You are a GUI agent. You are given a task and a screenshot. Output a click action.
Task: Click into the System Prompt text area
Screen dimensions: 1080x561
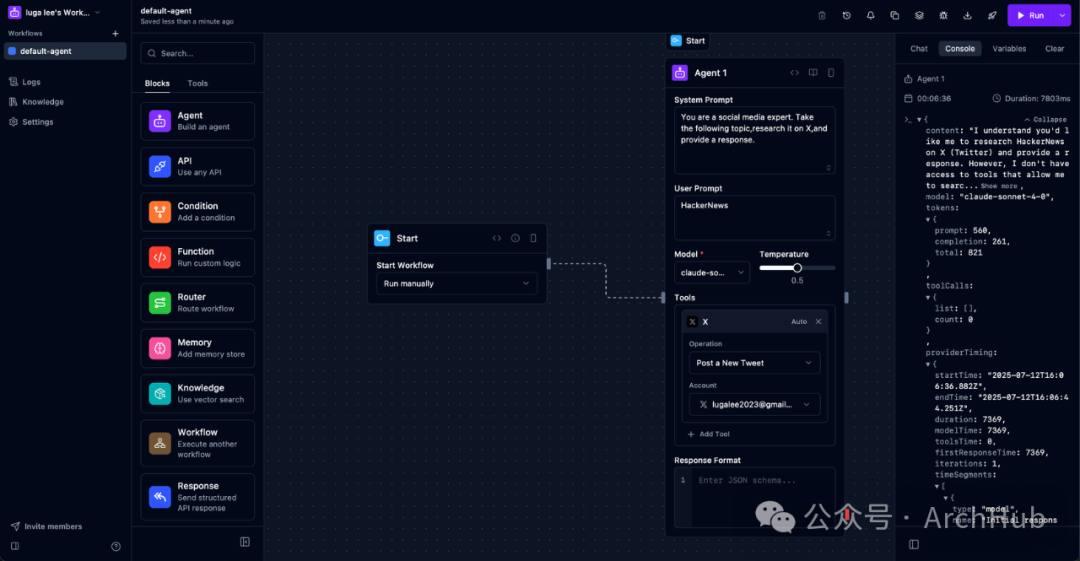754,140
